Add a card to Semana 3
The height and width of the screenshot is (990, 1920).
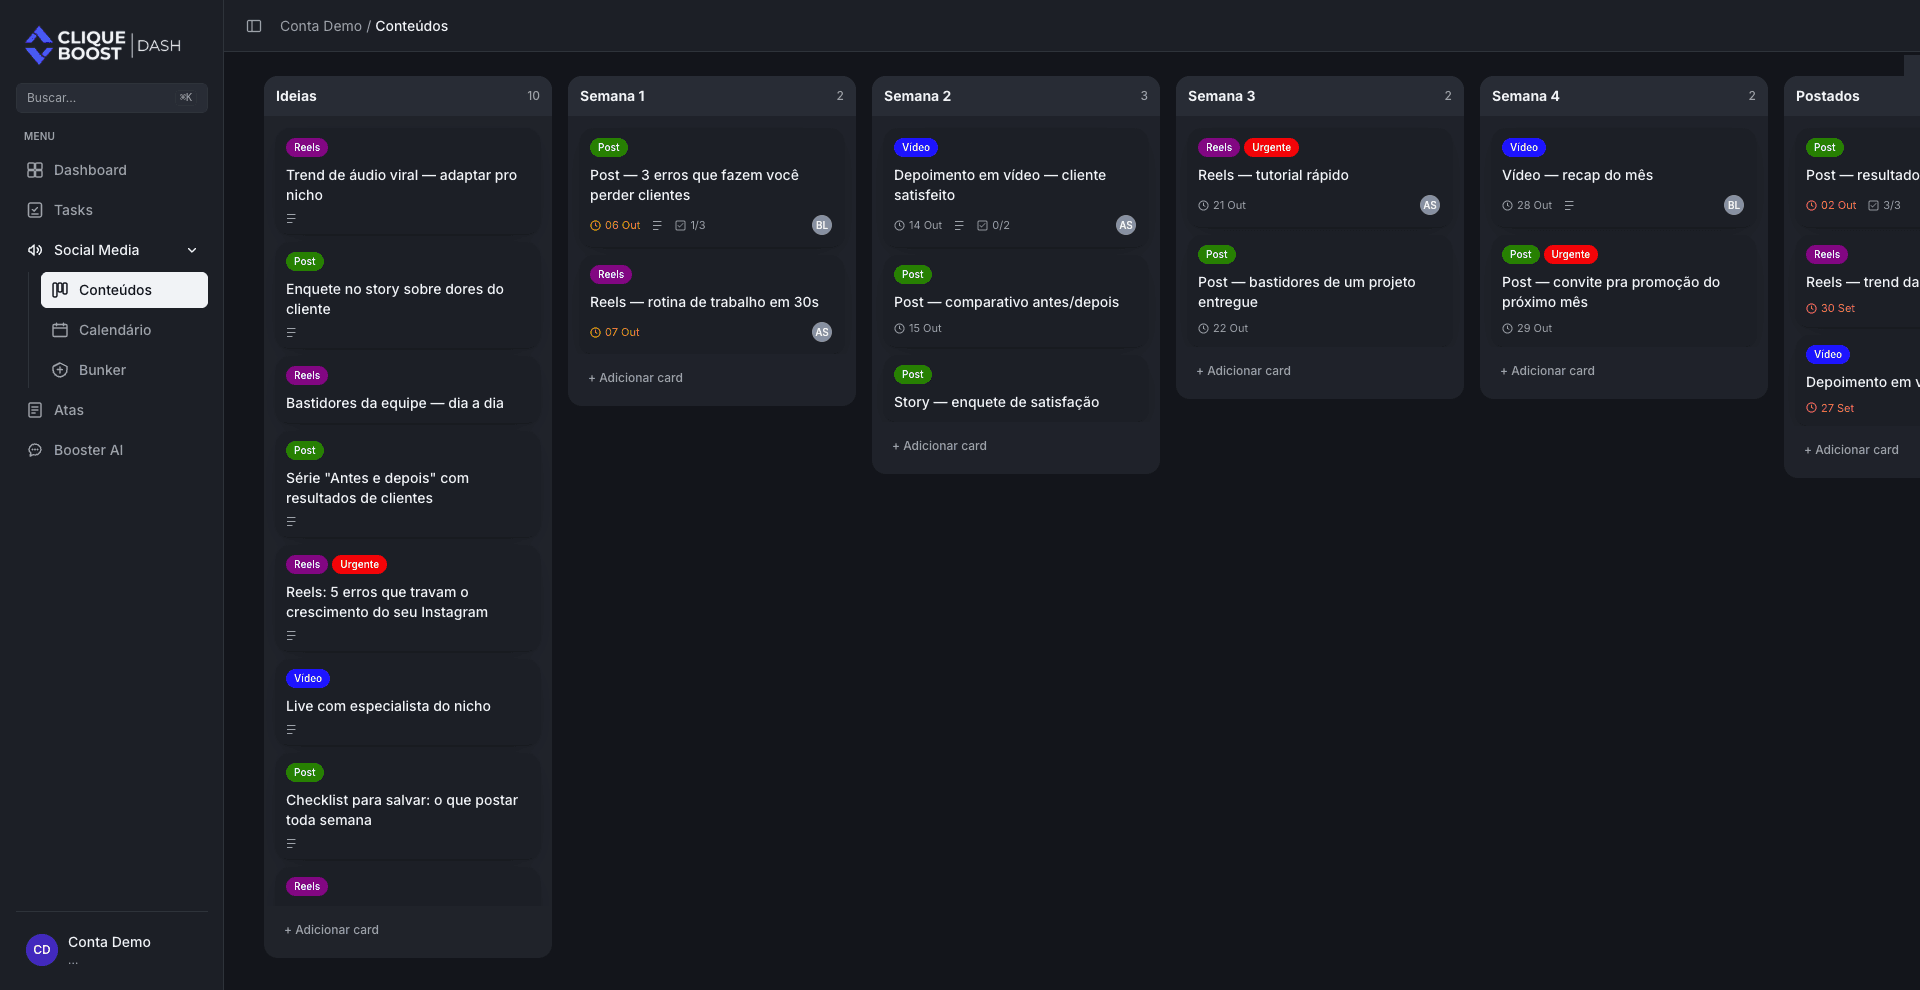(x=1244, y=371)
